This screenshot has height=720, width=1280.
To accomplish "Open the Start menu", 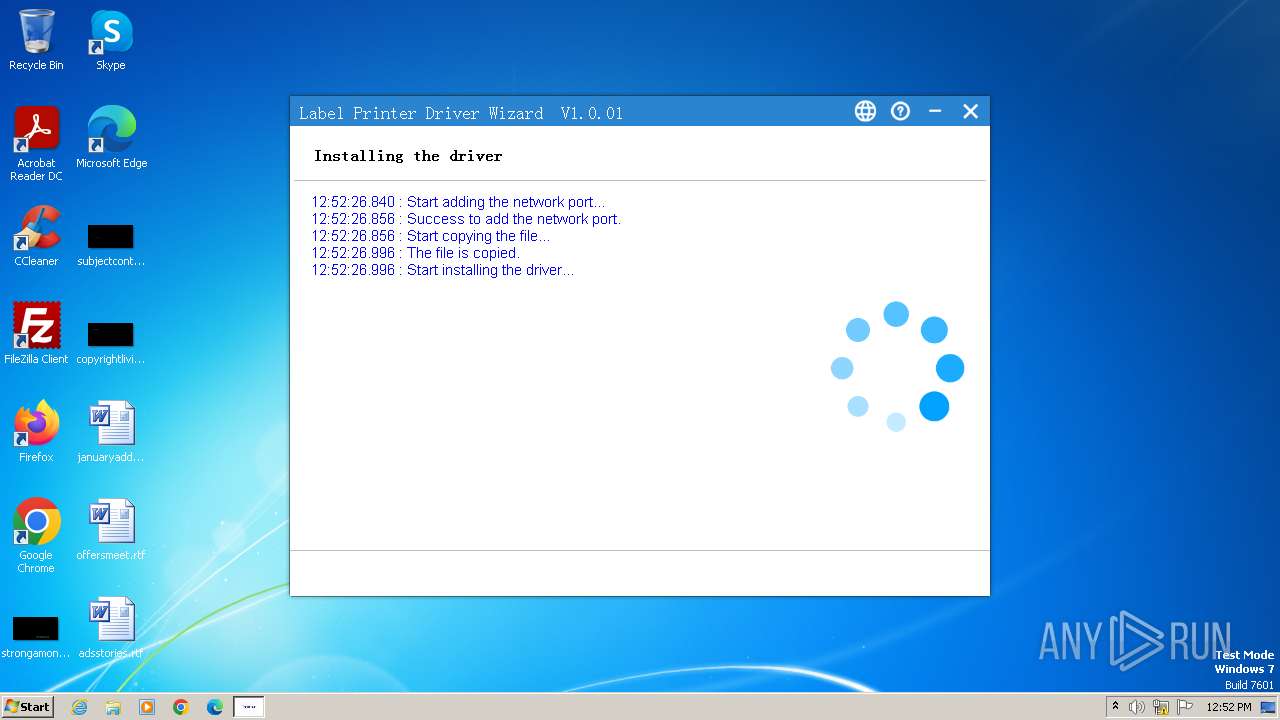I will tap(27, 706).
